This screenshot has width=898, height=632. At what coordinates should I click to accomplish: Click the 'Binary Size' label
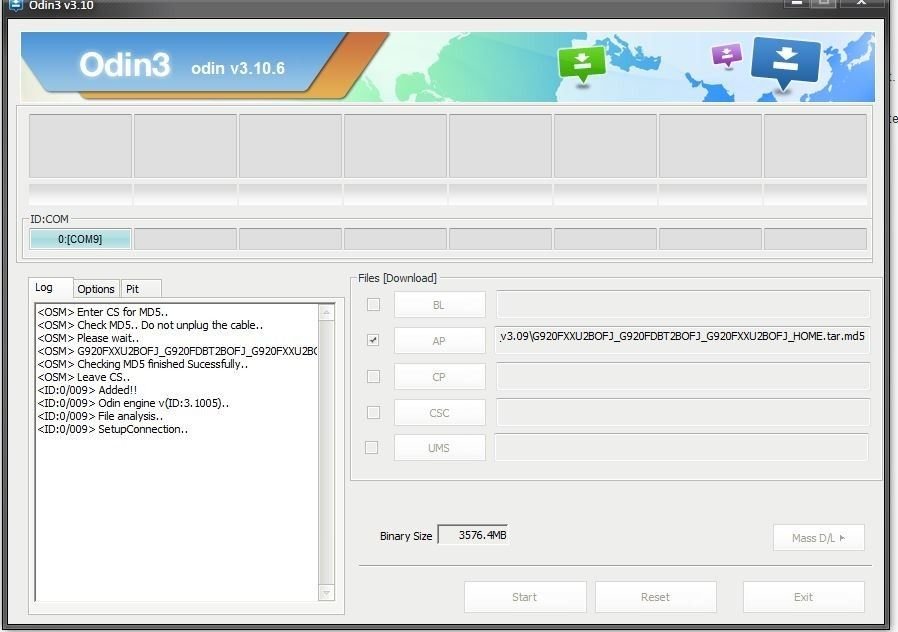pyautogui.click(x=406, y=536)
